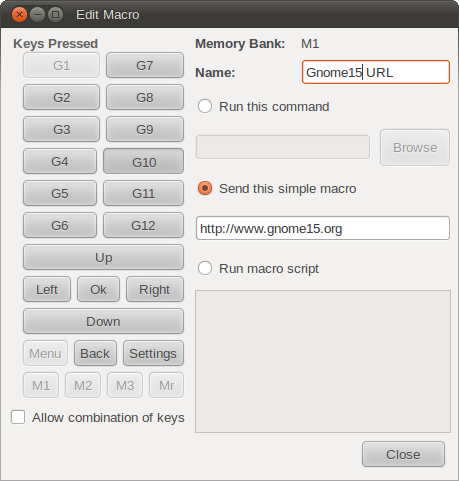Click the G12 key button

[143, 225]
